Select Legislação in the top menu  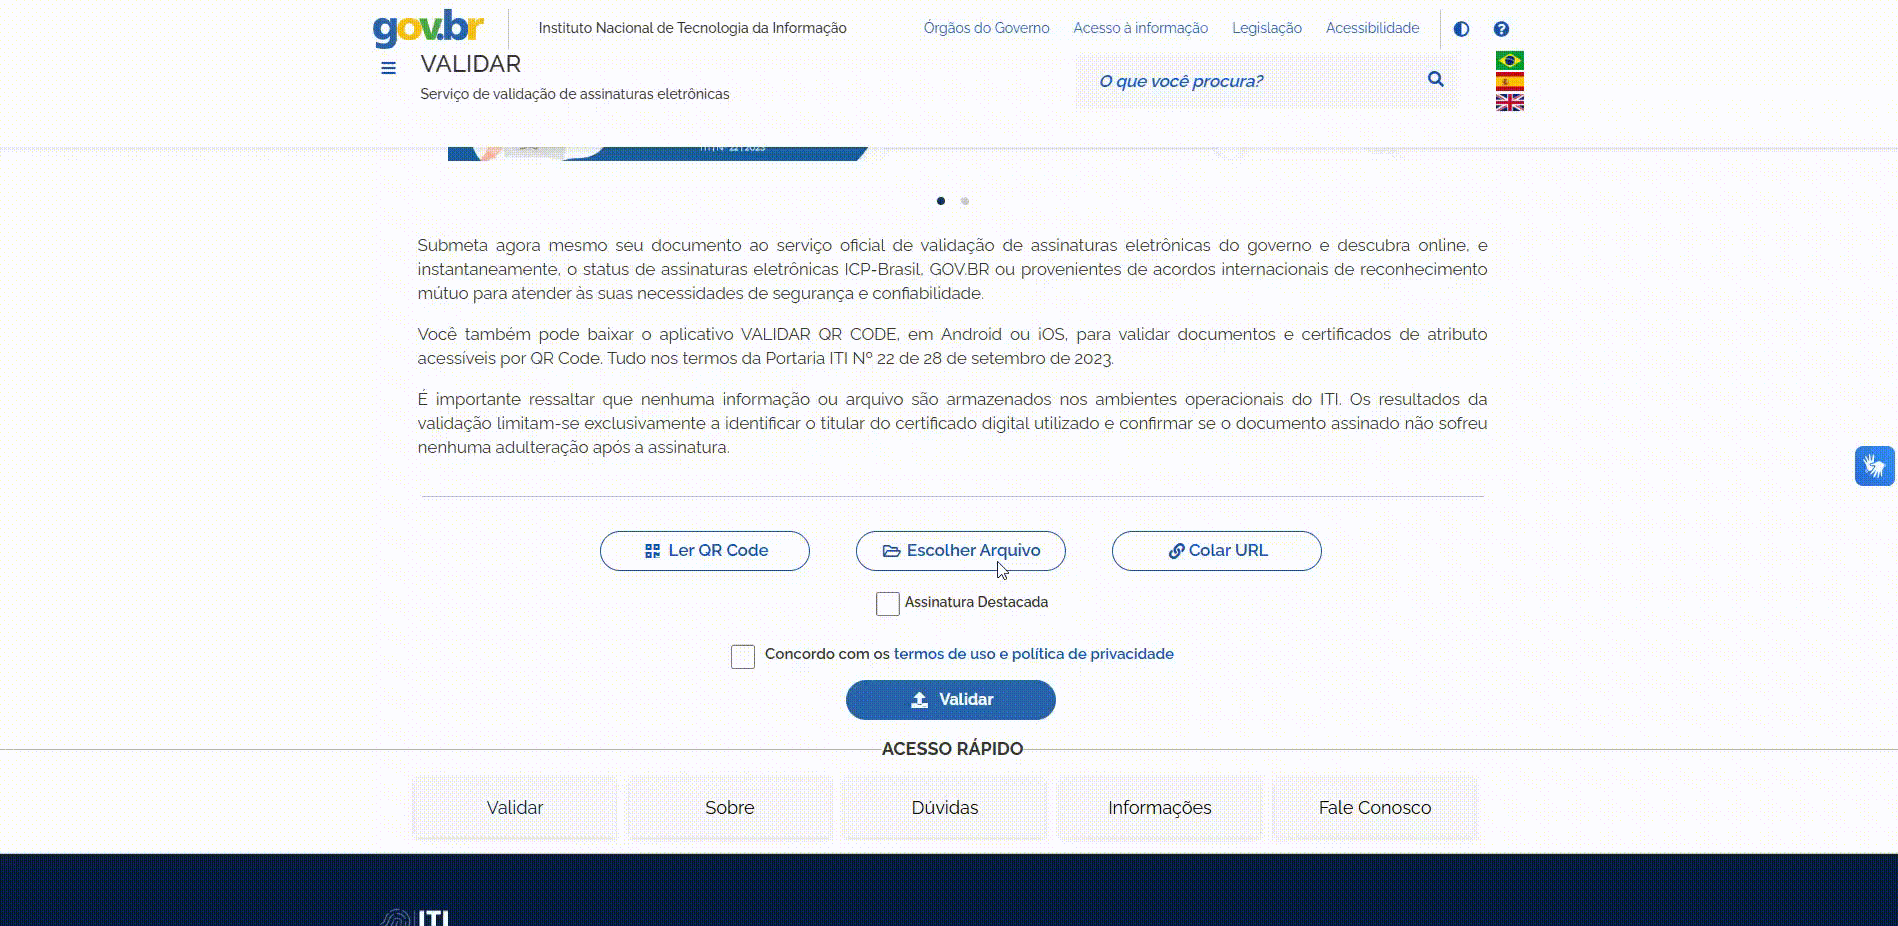click(x=1266, y=28)
